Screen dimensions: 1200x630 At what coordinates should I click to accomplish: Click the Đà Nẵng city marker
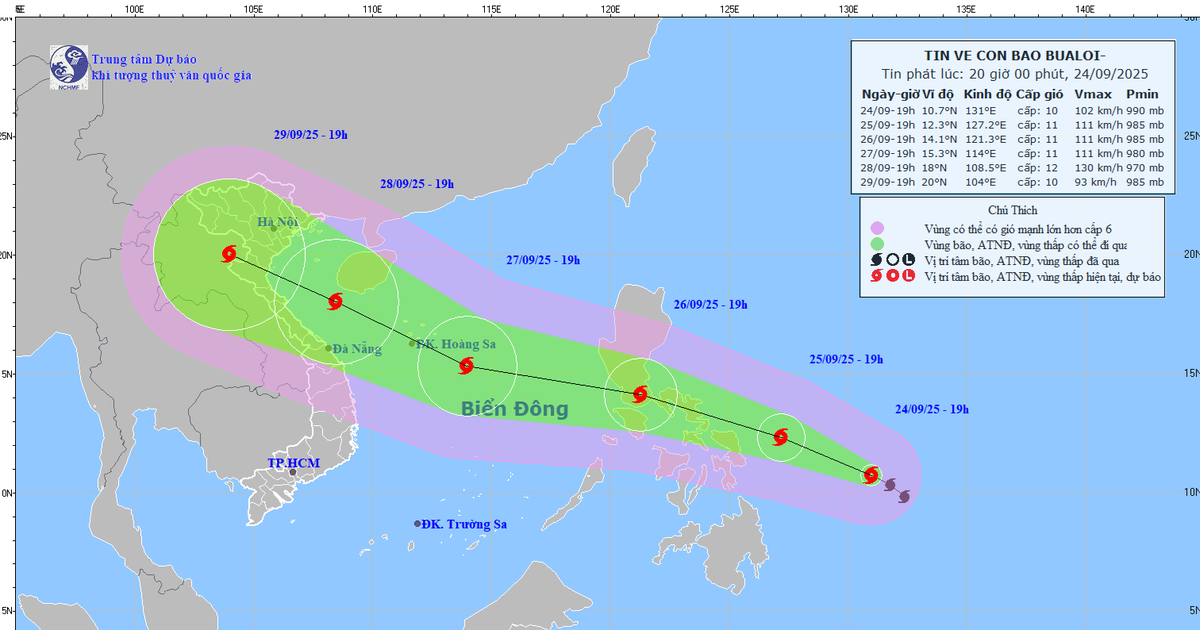click(x=329, y=348)
